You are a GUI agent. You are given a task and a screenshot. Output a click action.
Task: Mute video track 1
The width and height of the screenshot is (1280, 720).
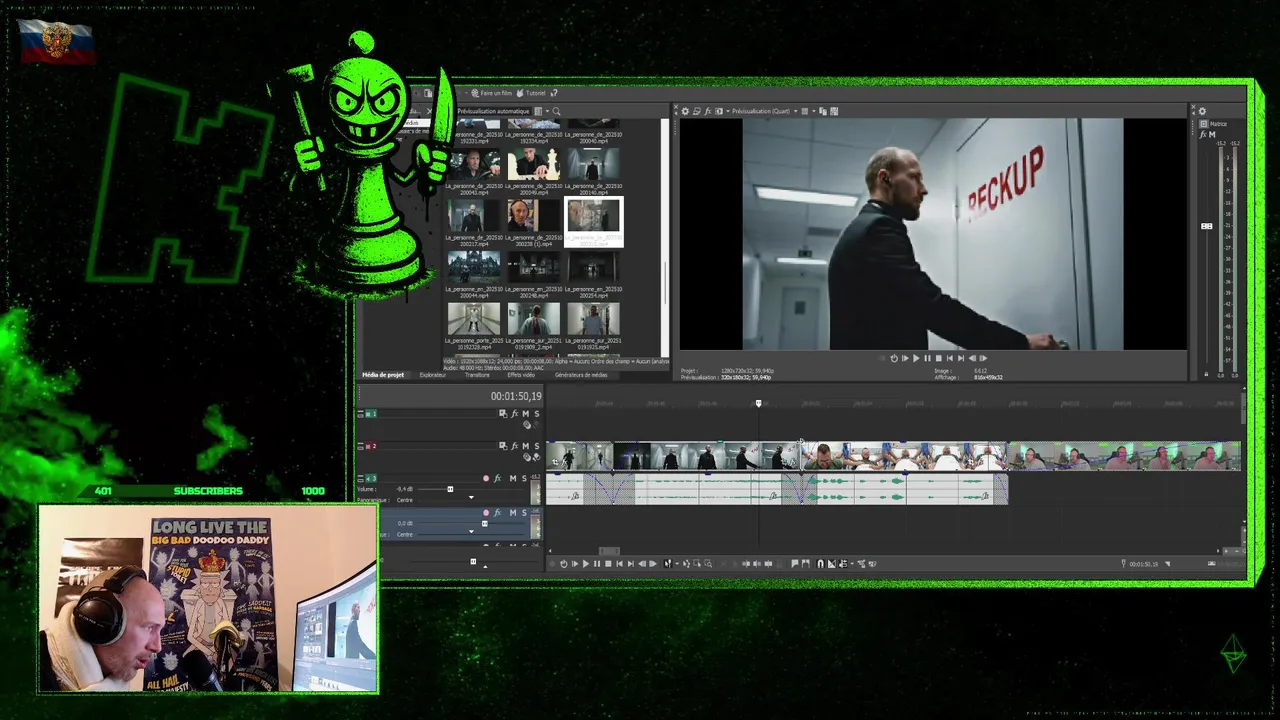point(525,414)
